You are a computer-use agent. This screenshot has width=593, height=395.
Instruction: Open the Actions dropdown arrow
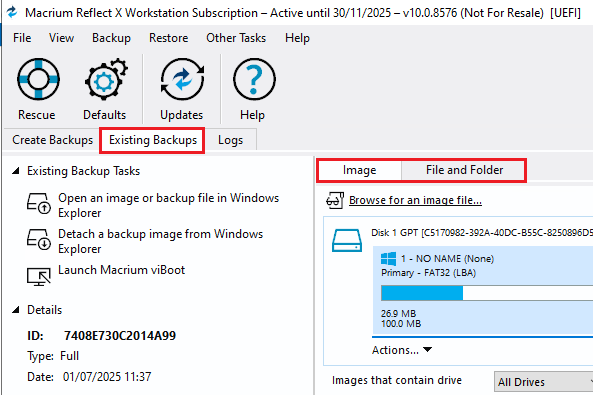[x=427, y=350]
